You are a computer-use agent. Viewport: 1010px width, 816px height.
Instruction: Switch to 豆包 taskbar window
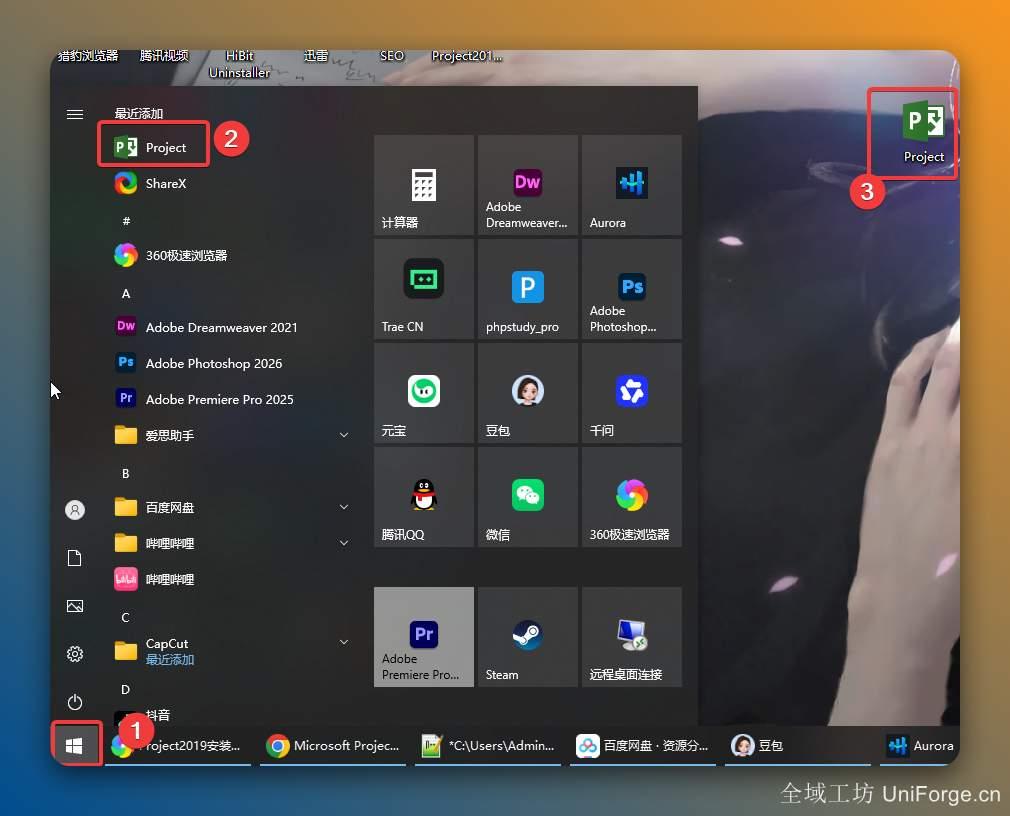798,746
